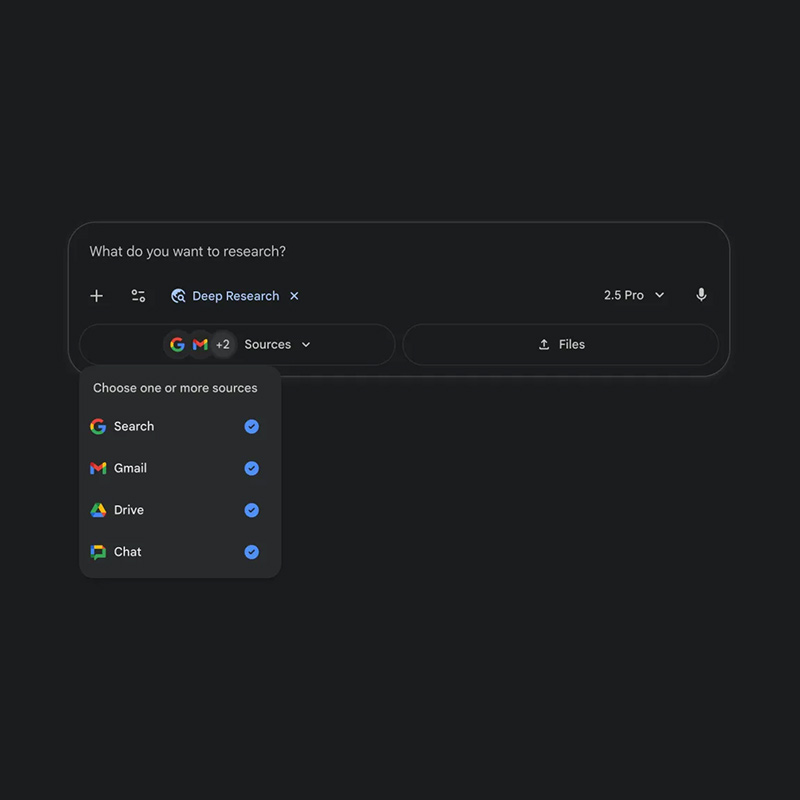Select the Search menu entry
Viewport: 800px width, 800px height.
click(180, 427)
